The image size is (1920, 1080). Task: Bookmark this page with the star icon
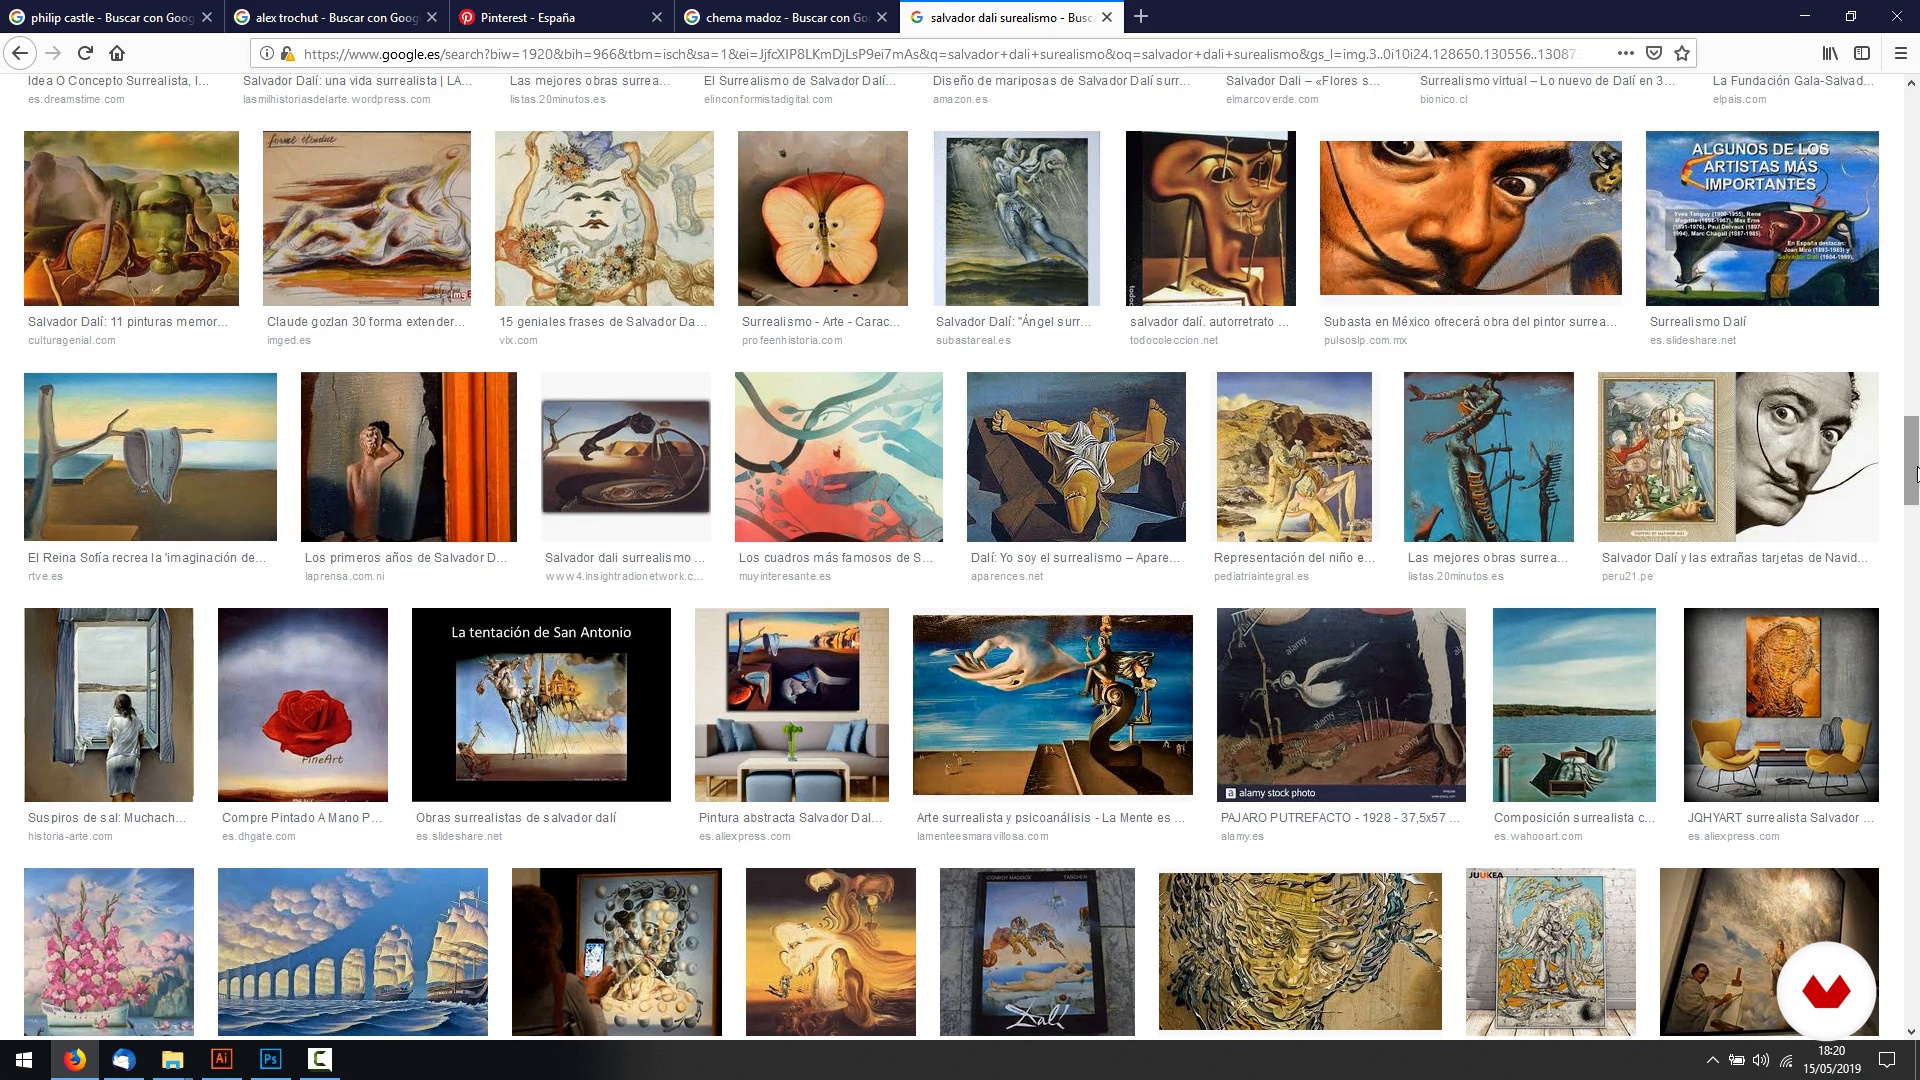[x=1682, y=53]
